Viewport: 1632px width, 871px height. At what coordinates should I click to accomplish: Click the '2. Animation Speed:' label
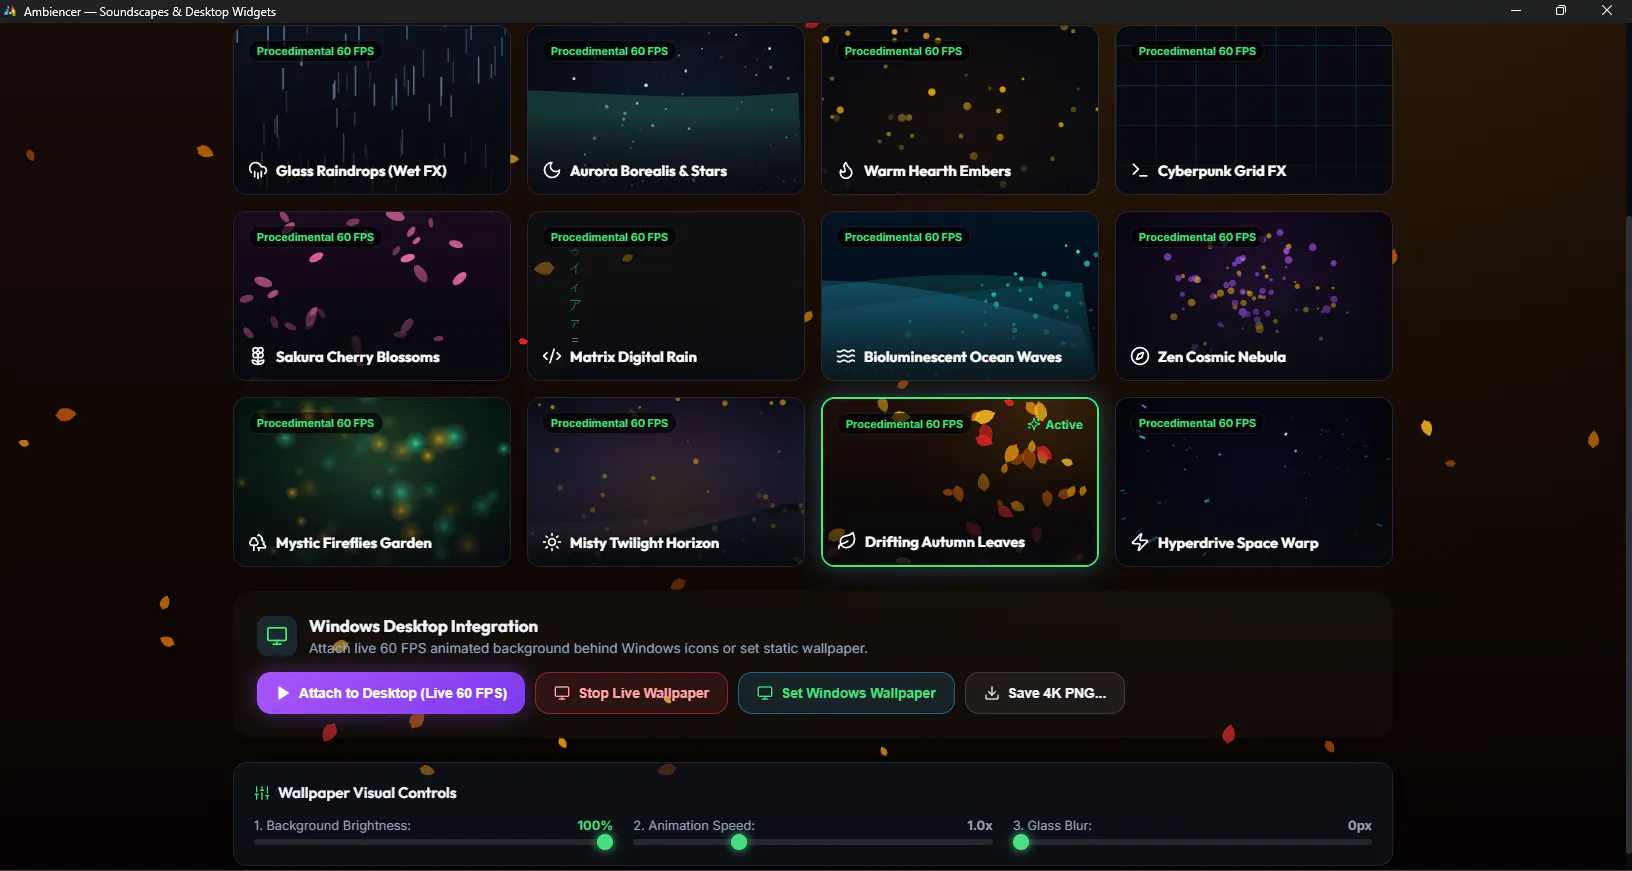694,825
